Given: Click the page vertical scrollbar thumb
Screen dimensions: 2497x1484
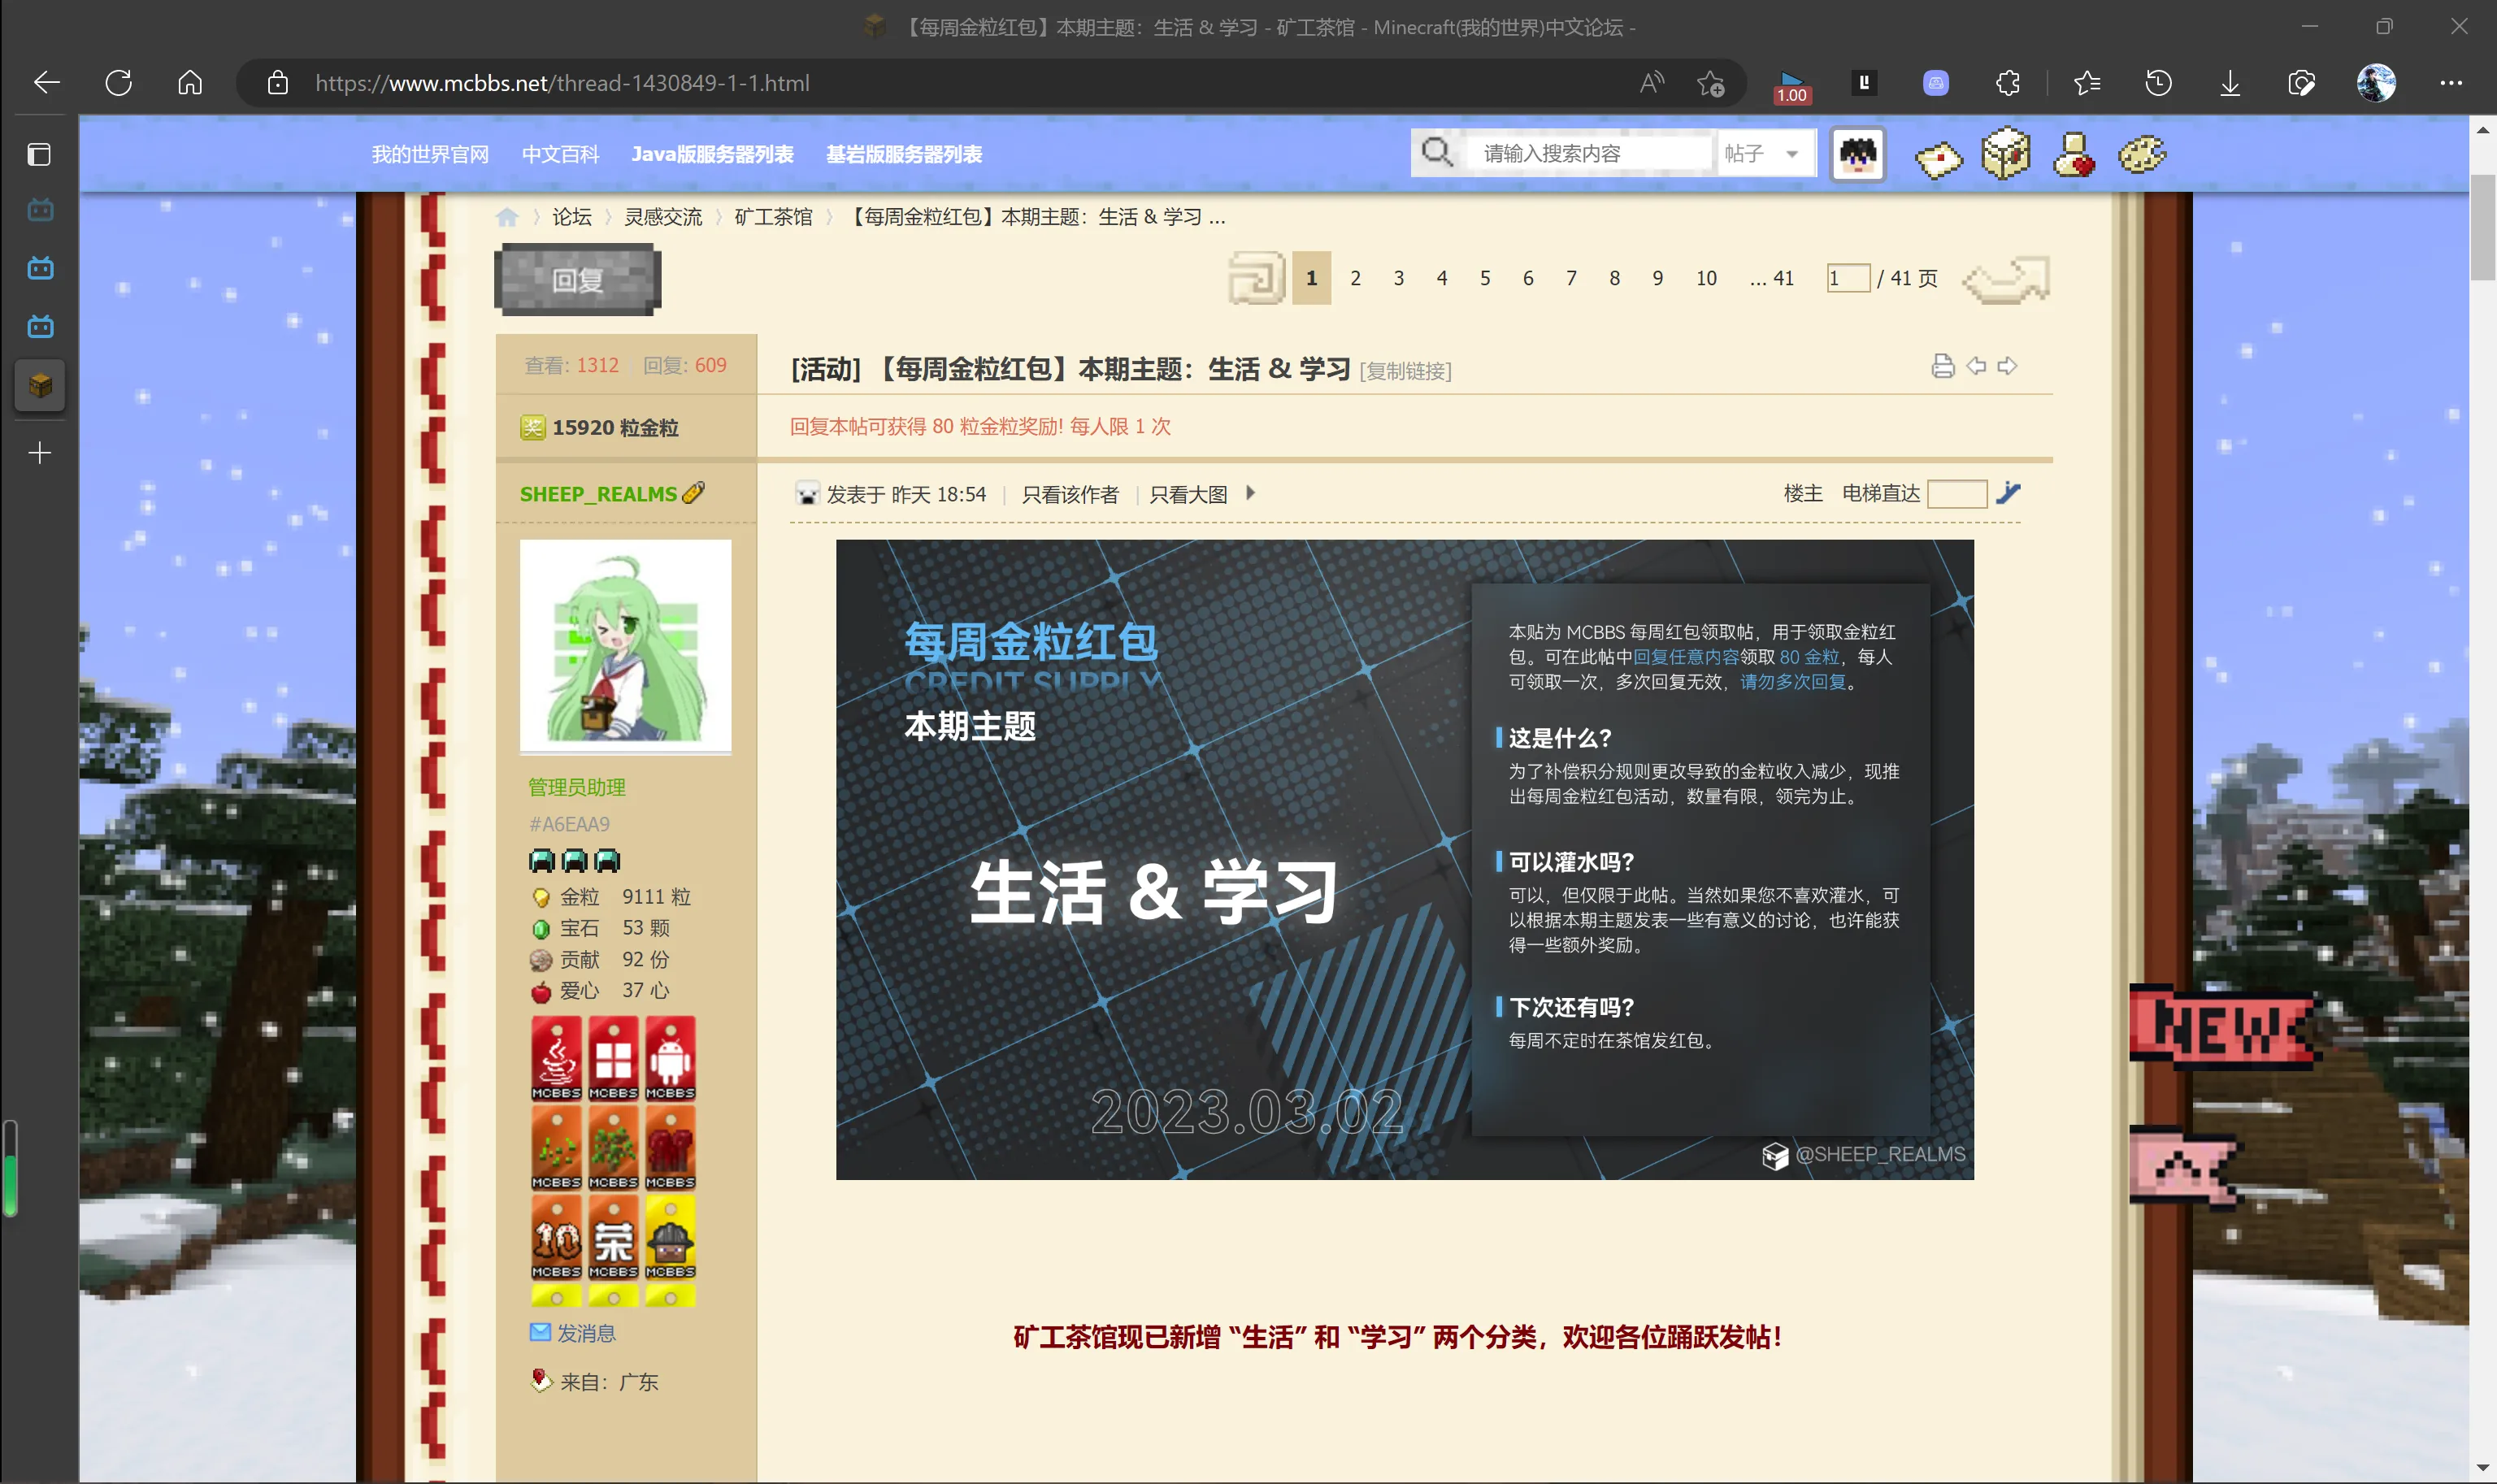Looking at the screenshot, I should pos(2483,228).
